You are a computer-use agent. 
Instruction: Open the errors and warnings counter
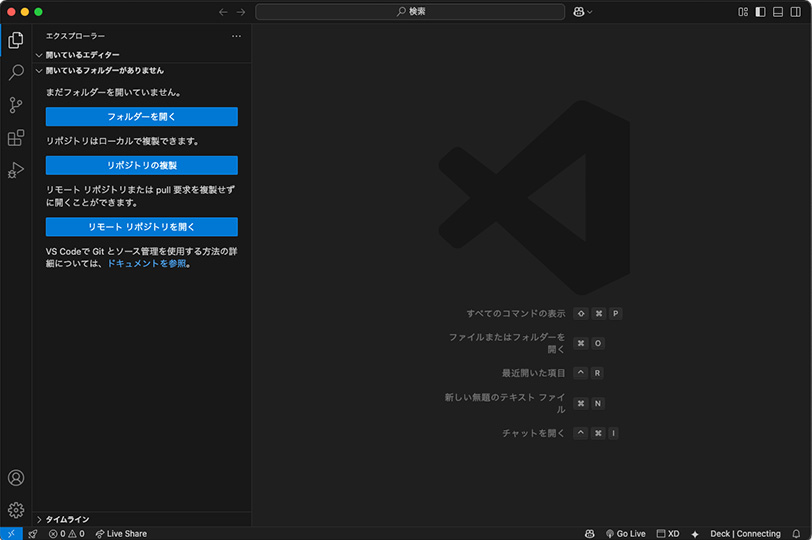click(66, 534)
